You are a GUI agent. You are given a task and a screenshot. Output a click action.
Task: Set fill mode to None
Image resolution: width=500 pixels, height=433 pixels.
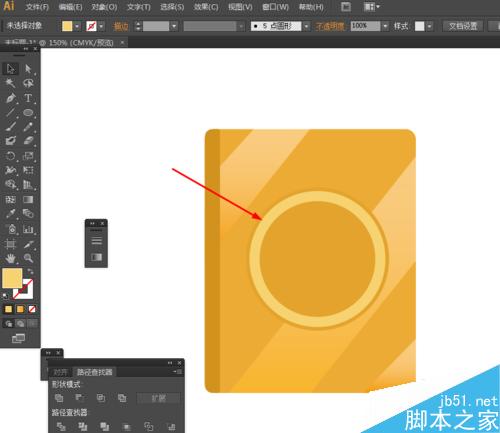32,309
